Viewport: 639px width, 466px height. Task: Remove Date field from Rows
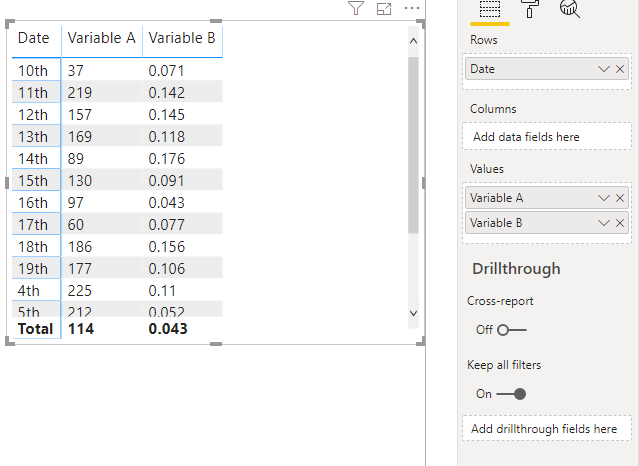point(620,69)
